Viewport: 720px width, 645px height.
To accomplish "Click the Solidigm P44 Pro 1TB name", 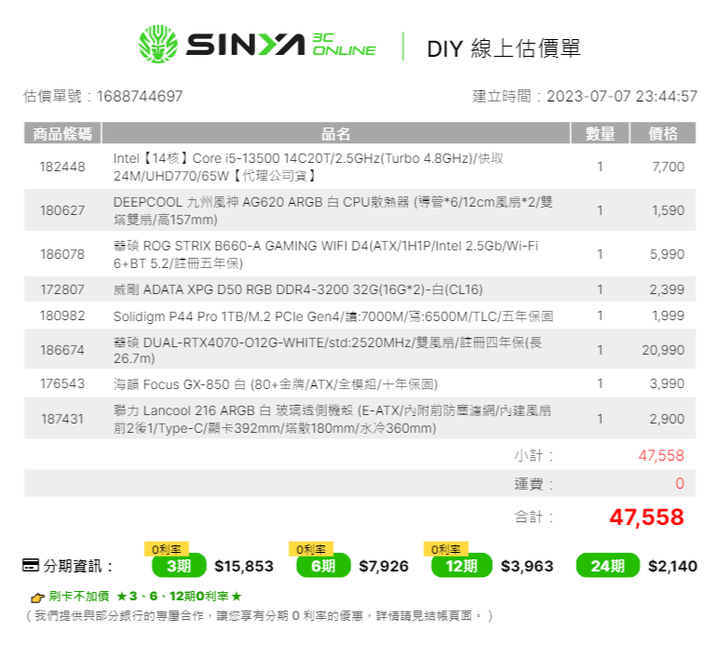I will tap(333, 316).
